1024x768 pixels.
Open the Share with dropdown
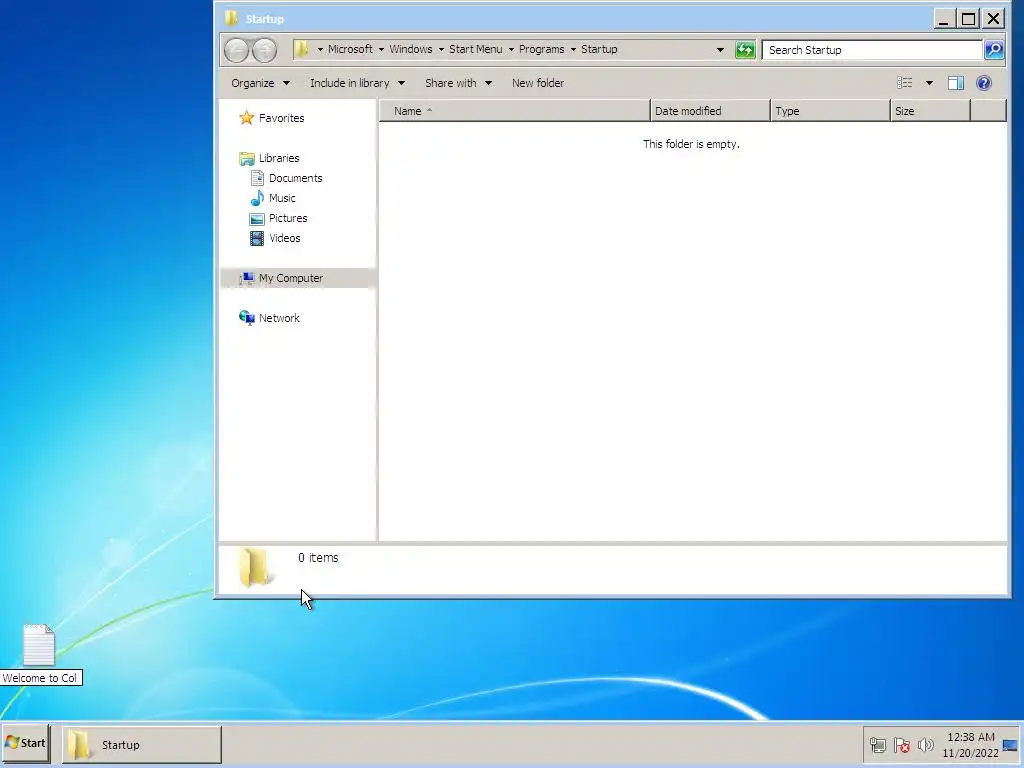tap(458, 83)
